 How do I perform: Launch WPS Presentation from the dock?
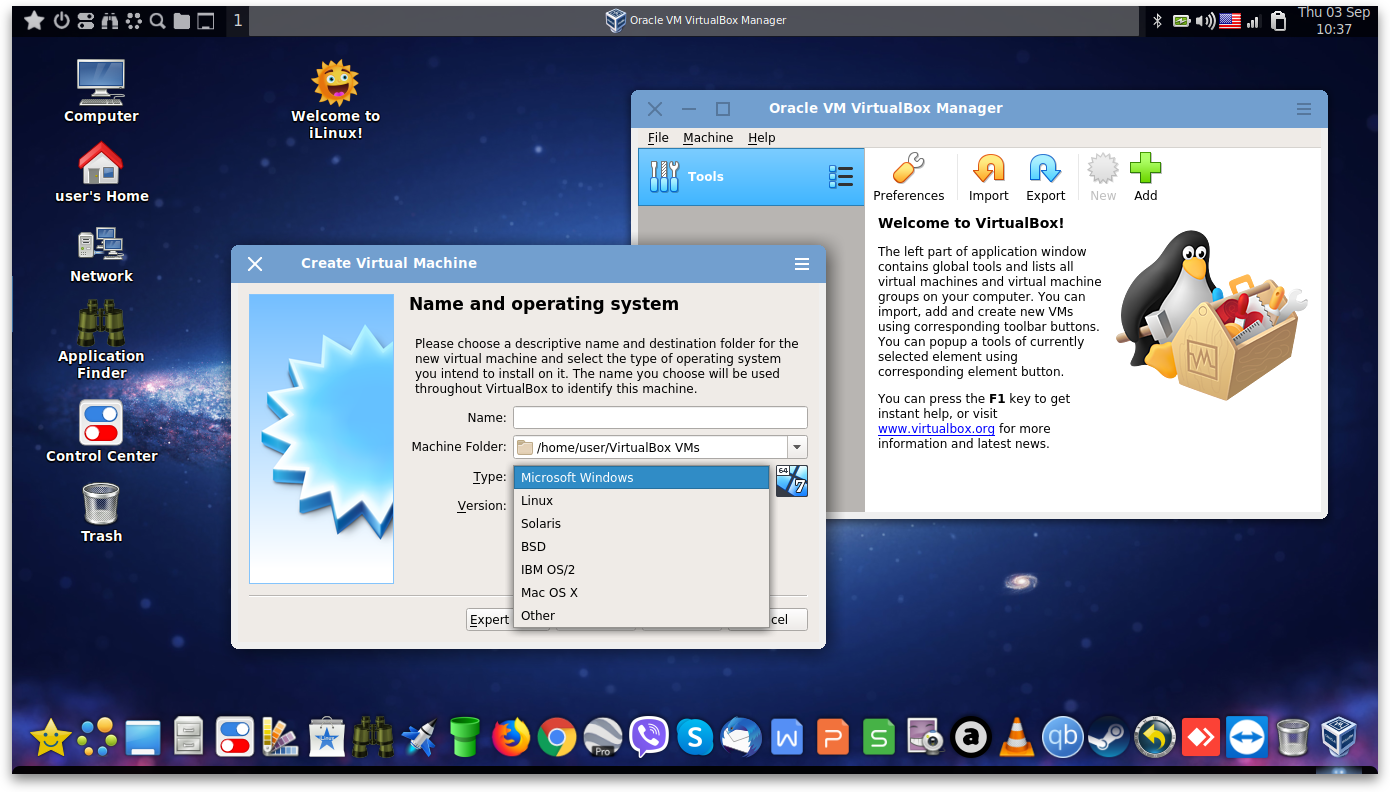[833, 738]
